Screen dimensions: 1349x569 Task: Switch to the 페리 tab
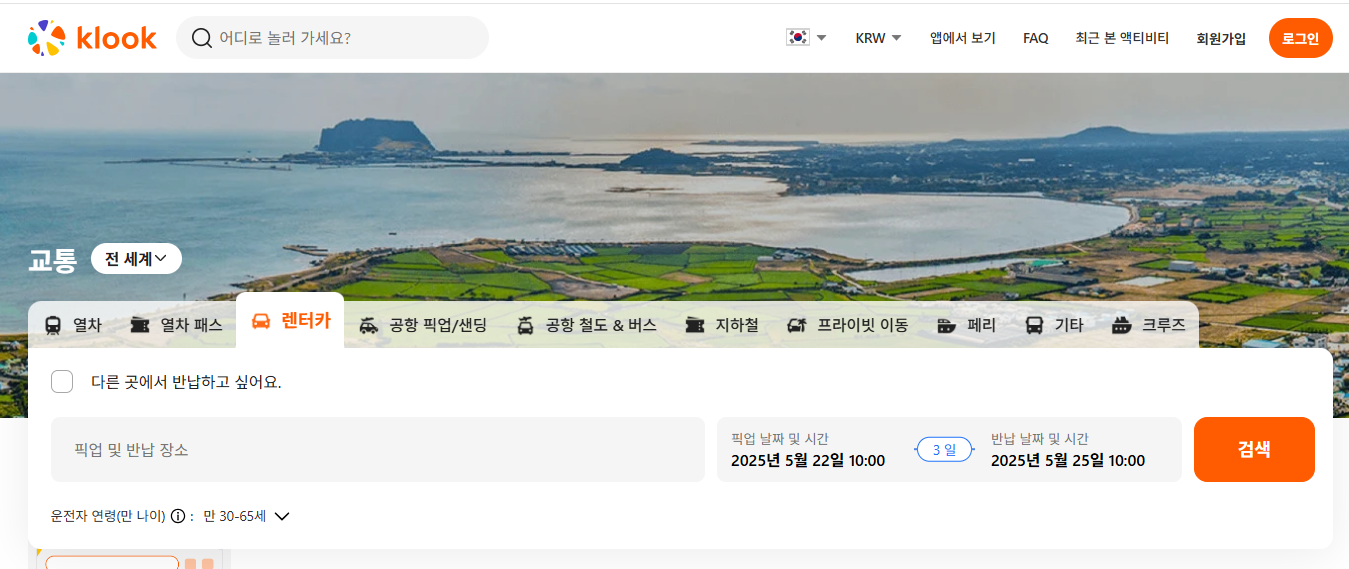point(967,325)
